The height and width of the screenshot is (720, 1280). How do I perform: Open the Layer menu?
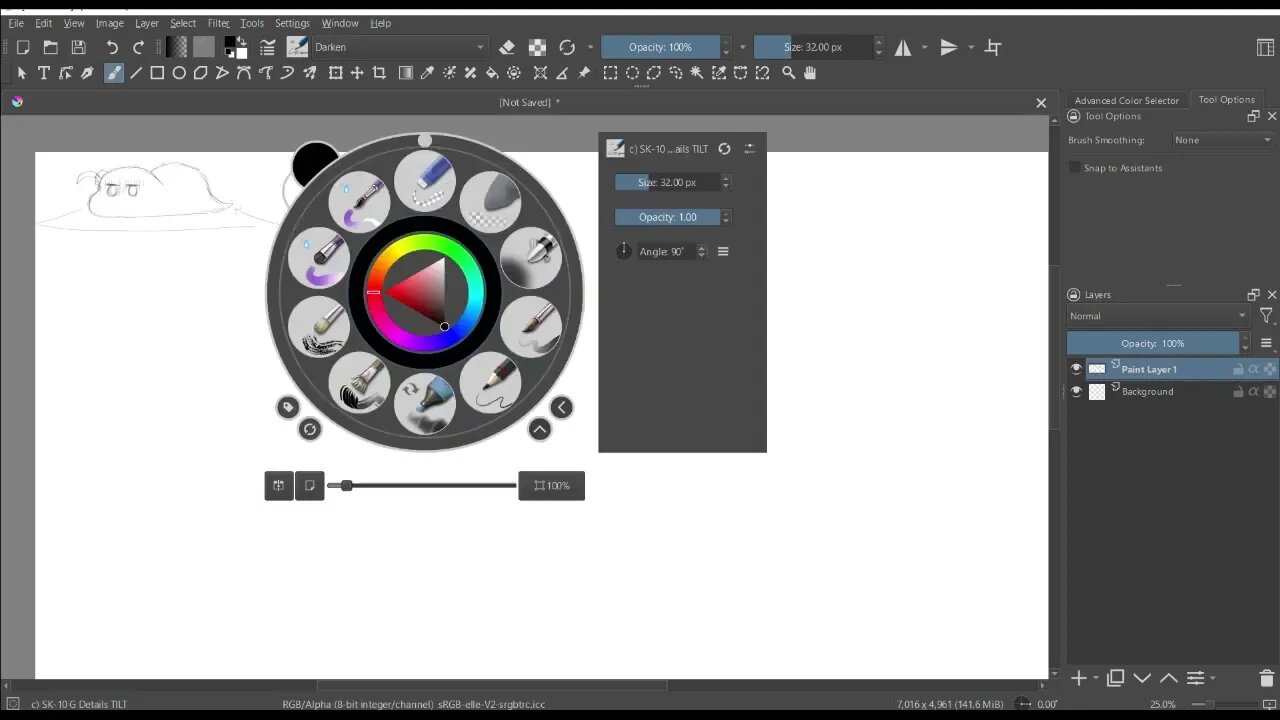click(x=147, y=23)
